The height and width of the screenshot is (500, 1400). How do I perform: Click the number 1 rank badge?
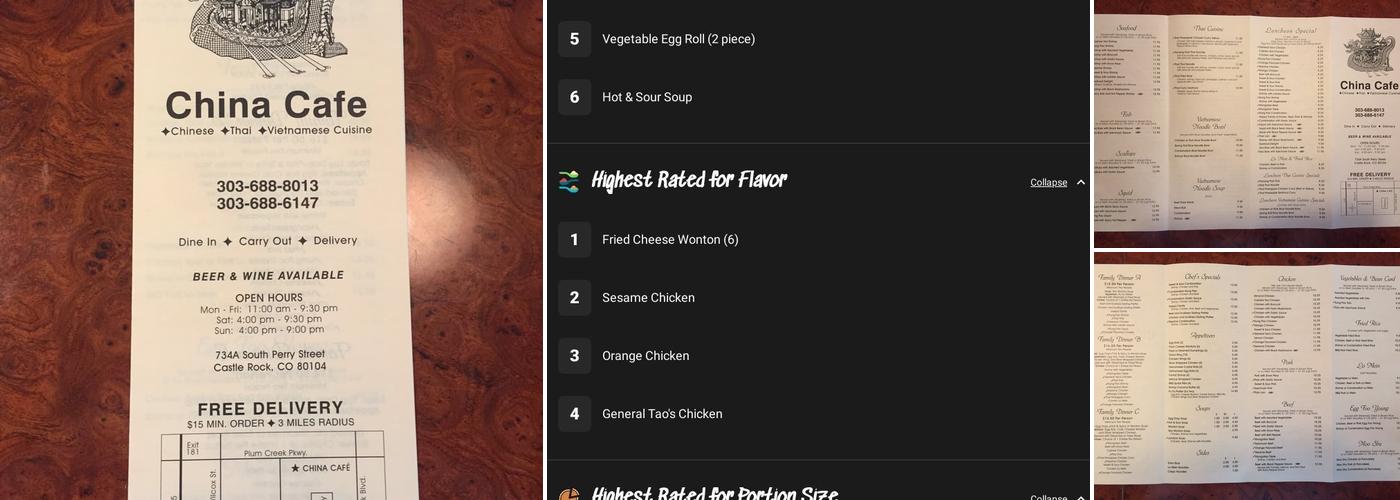(574, 240)
